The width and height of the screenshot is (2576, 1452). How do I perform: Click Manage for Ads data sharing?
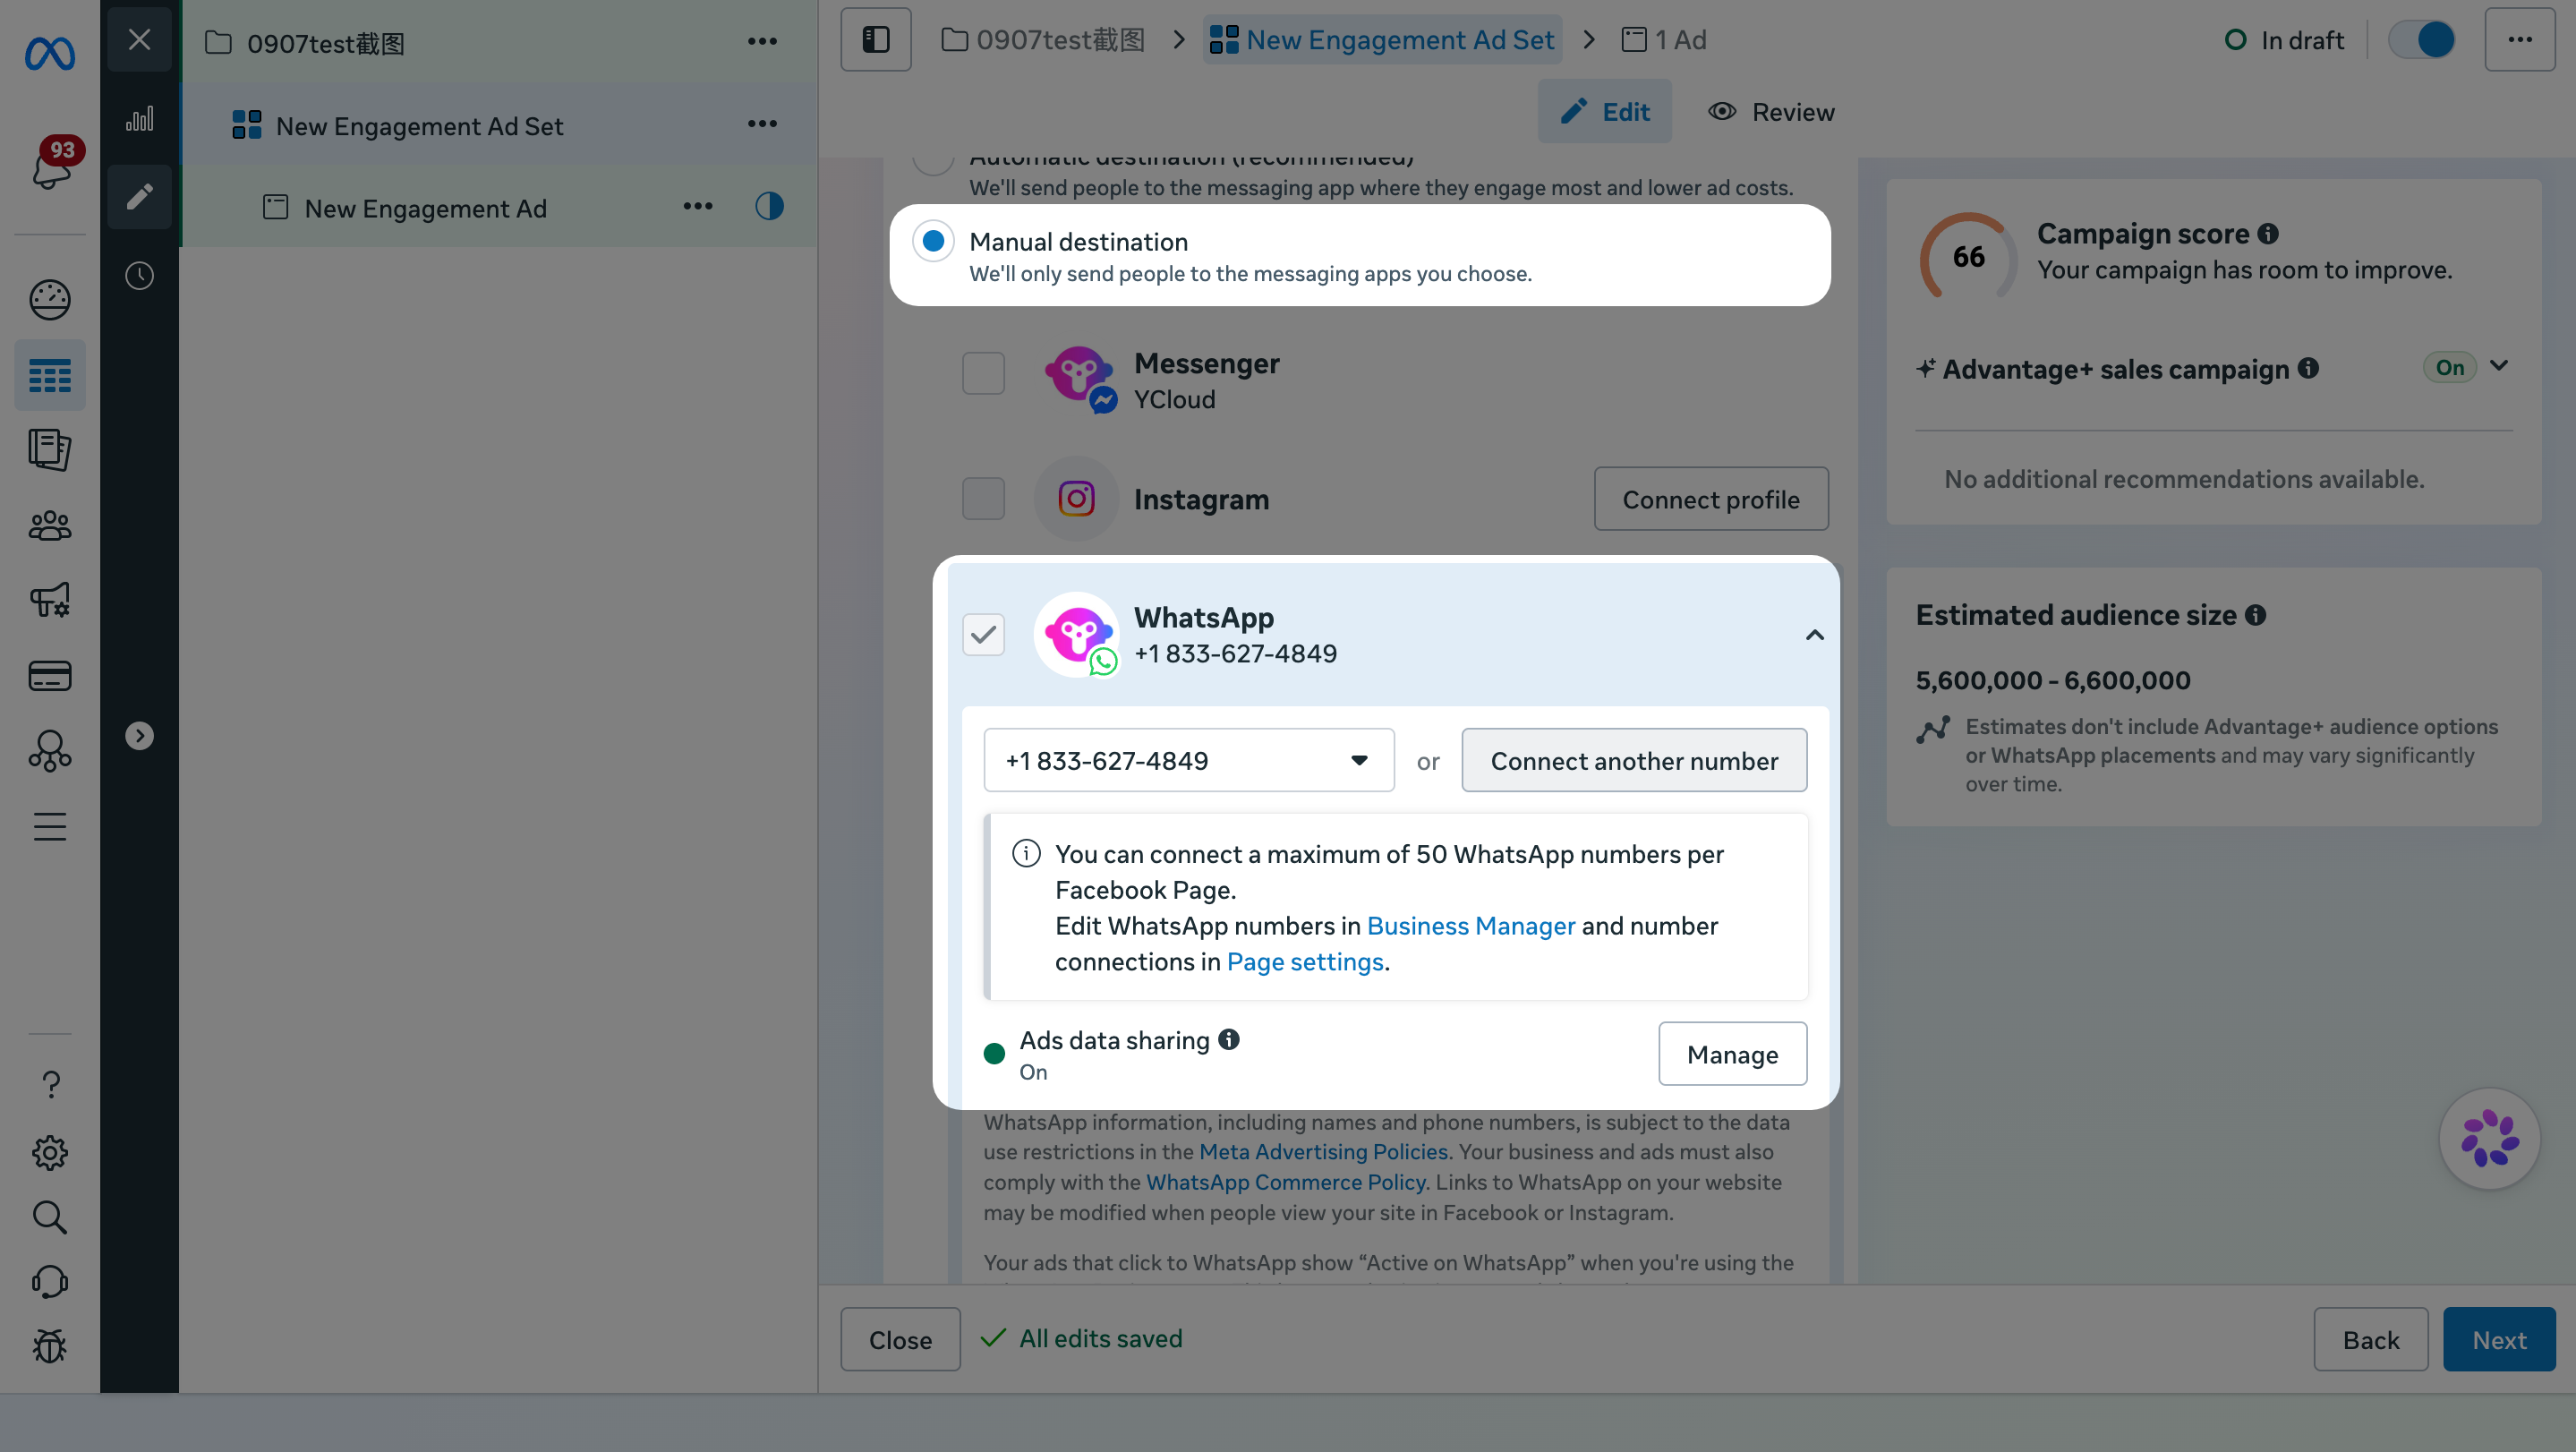(x=1732, y=1054)
